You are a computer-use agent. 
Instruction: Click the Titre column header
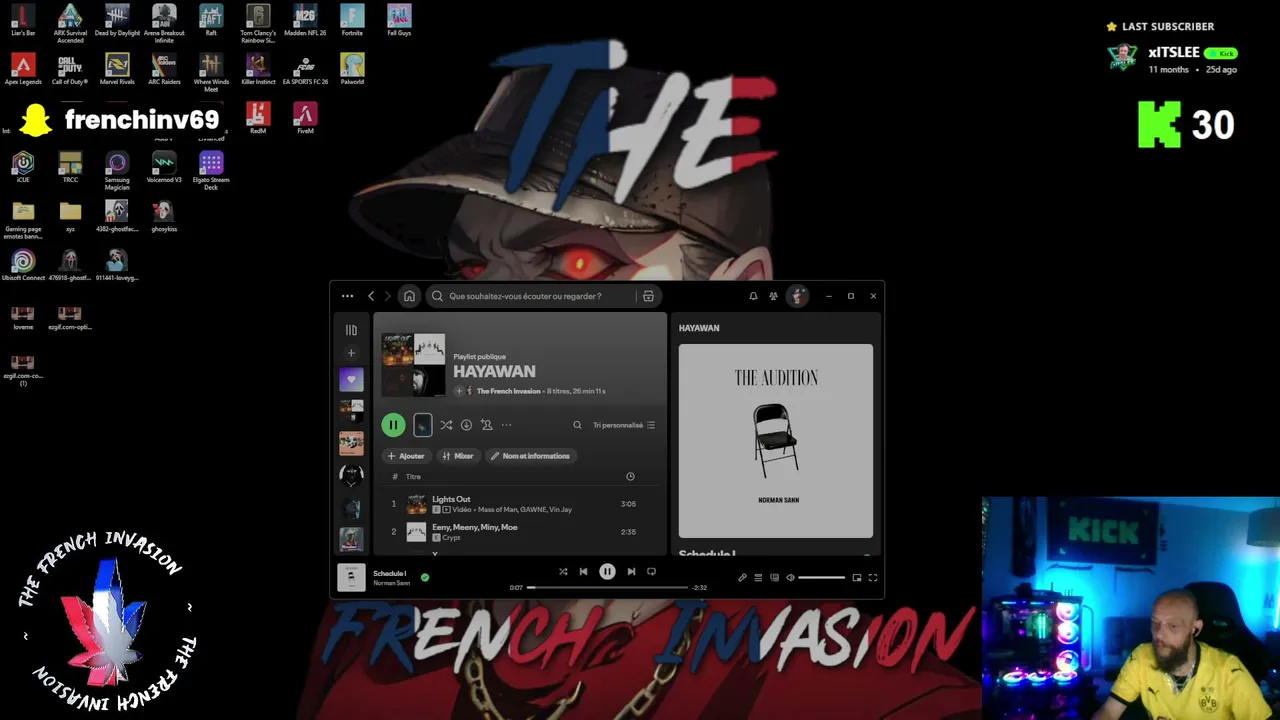413,477
